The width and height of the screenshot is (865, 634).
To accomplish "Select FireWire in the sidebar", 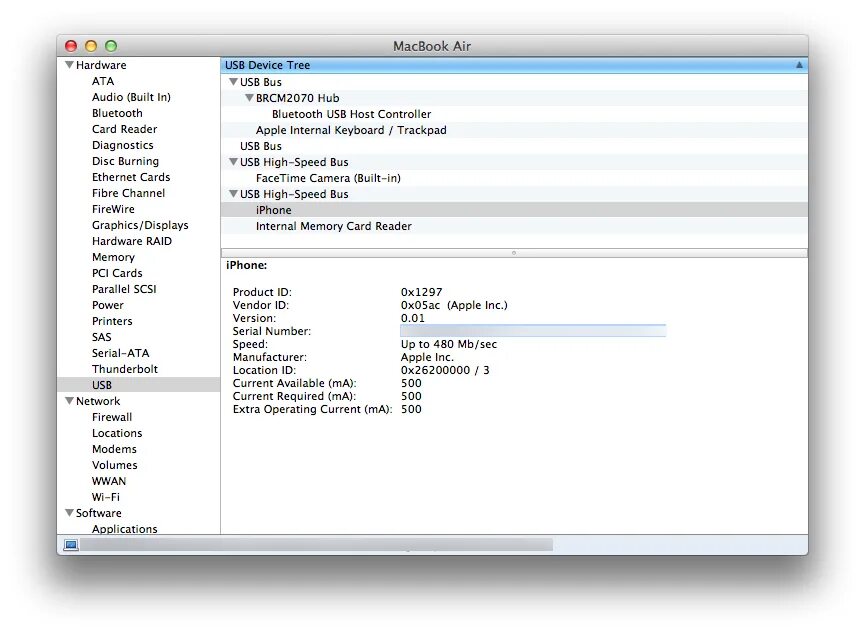I will (113, 209).
